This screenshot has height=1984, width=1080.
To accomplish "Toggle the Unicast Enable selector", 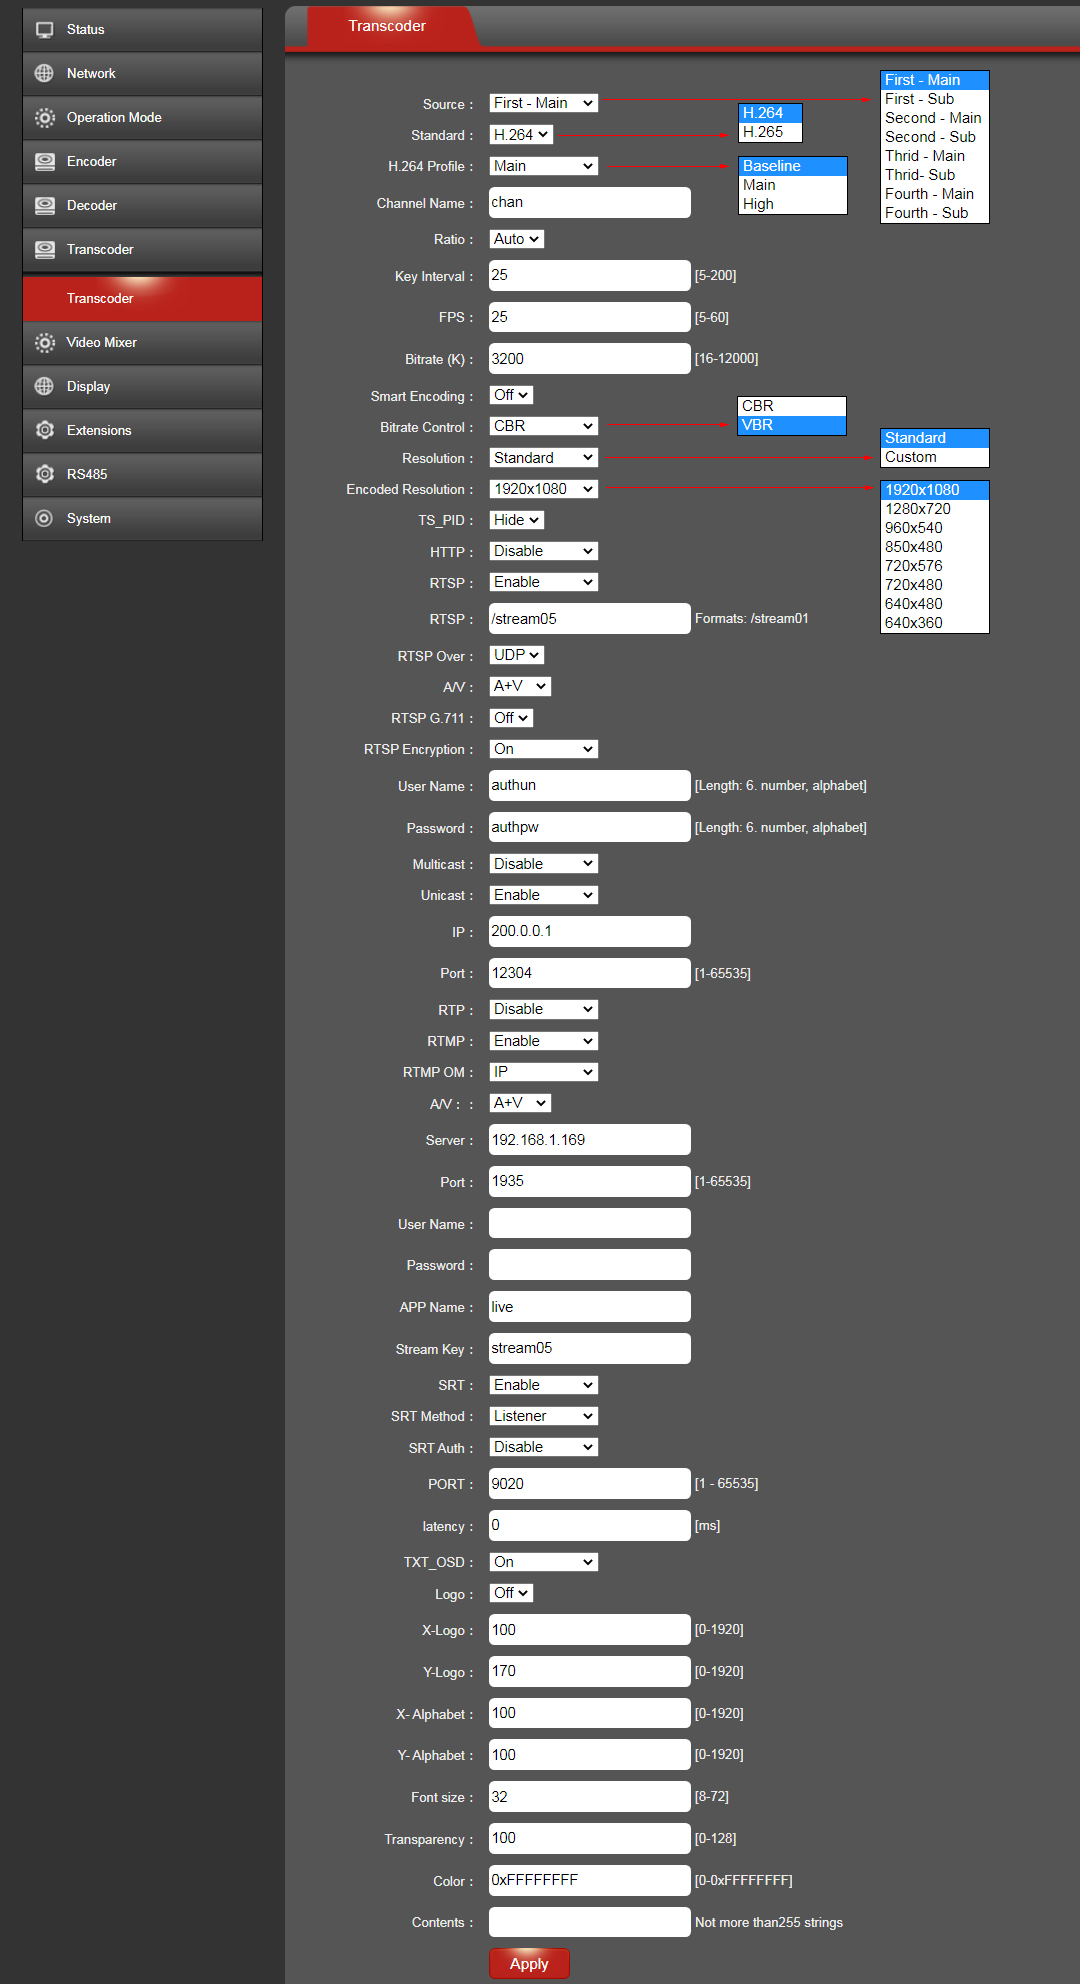I will click(543, 895).
